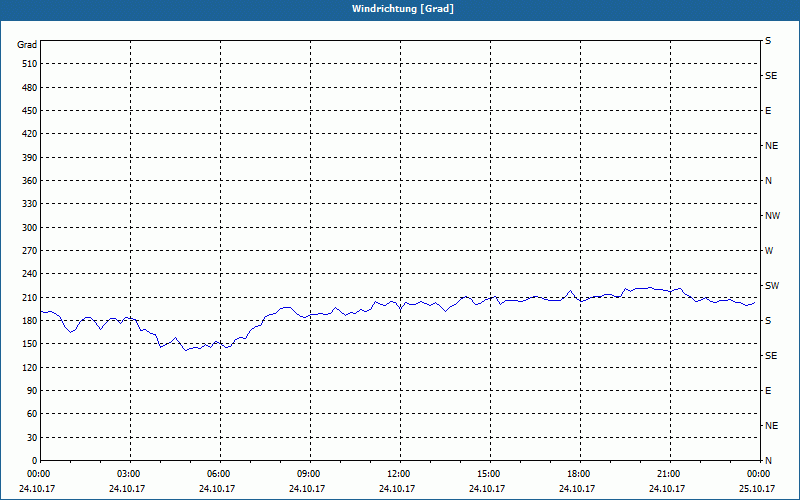Select the 360 value on degree axis
Viewport: 800px width, 500px height.
(30, 181)
